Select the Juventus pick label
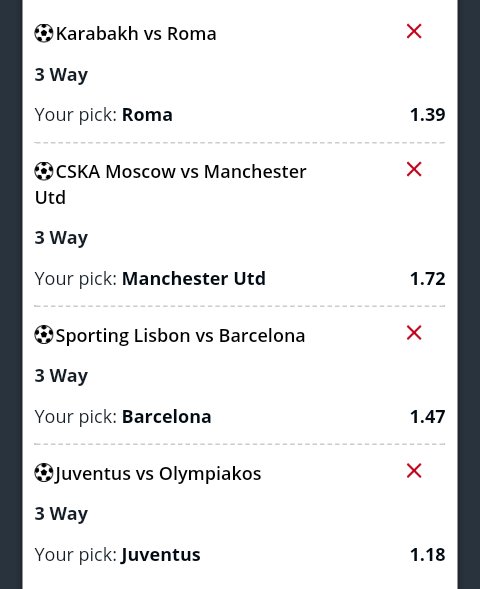The height and width of the screenshot is (589, 480). (161, 554)
